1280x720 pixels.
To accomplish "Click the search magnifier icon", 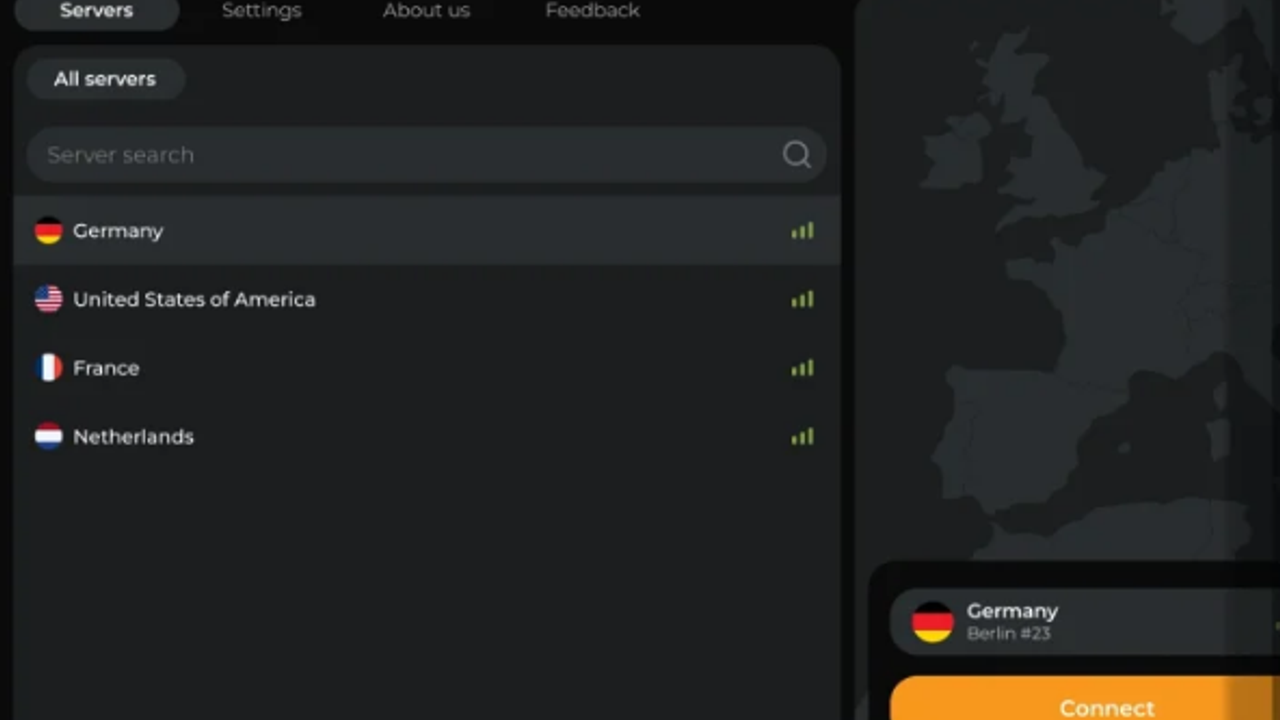I will [x=796, y=154].
